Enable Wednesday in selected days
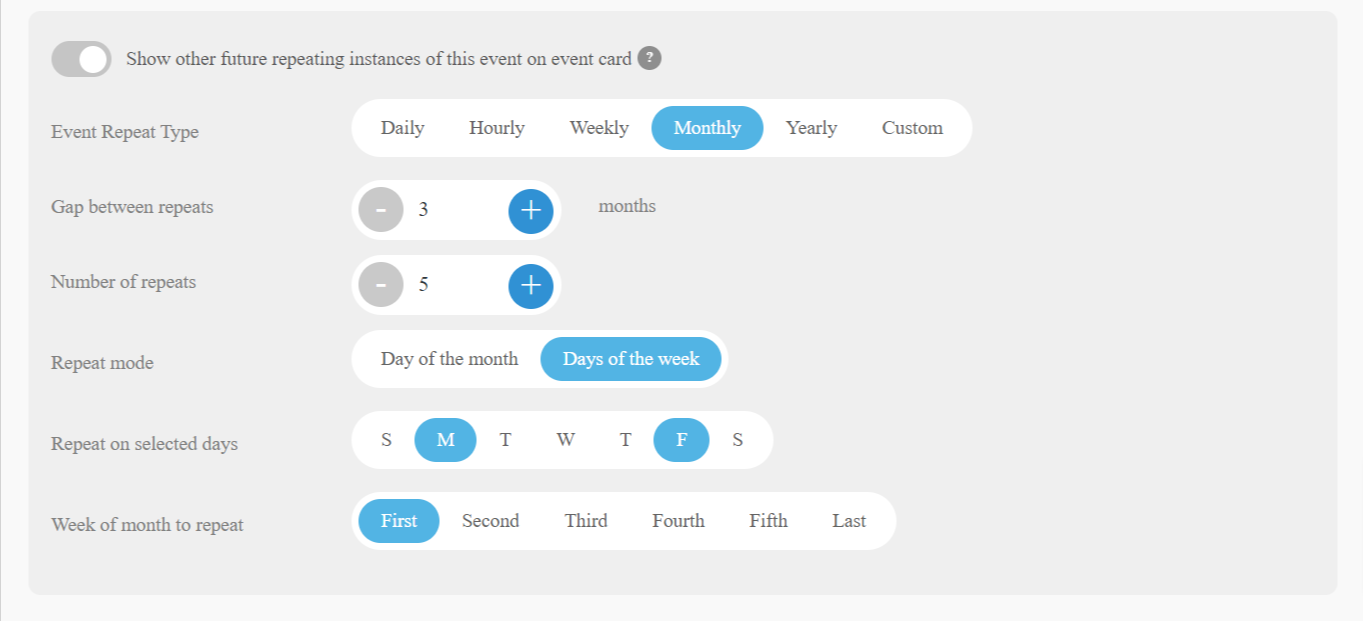 [x=566, y=440]
